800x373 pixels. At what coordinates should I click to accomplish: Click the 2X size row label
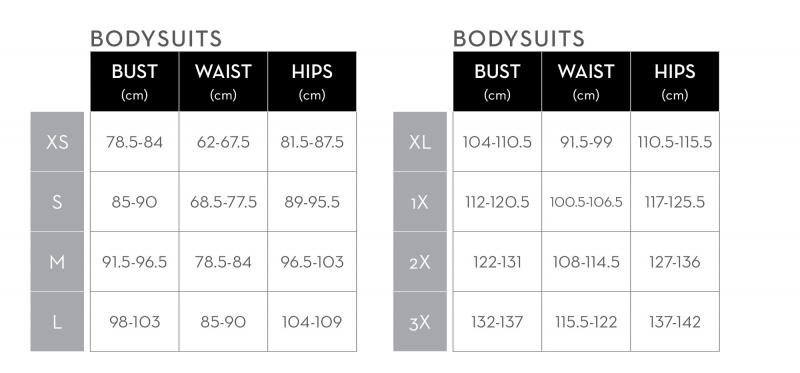click(420, 262)
